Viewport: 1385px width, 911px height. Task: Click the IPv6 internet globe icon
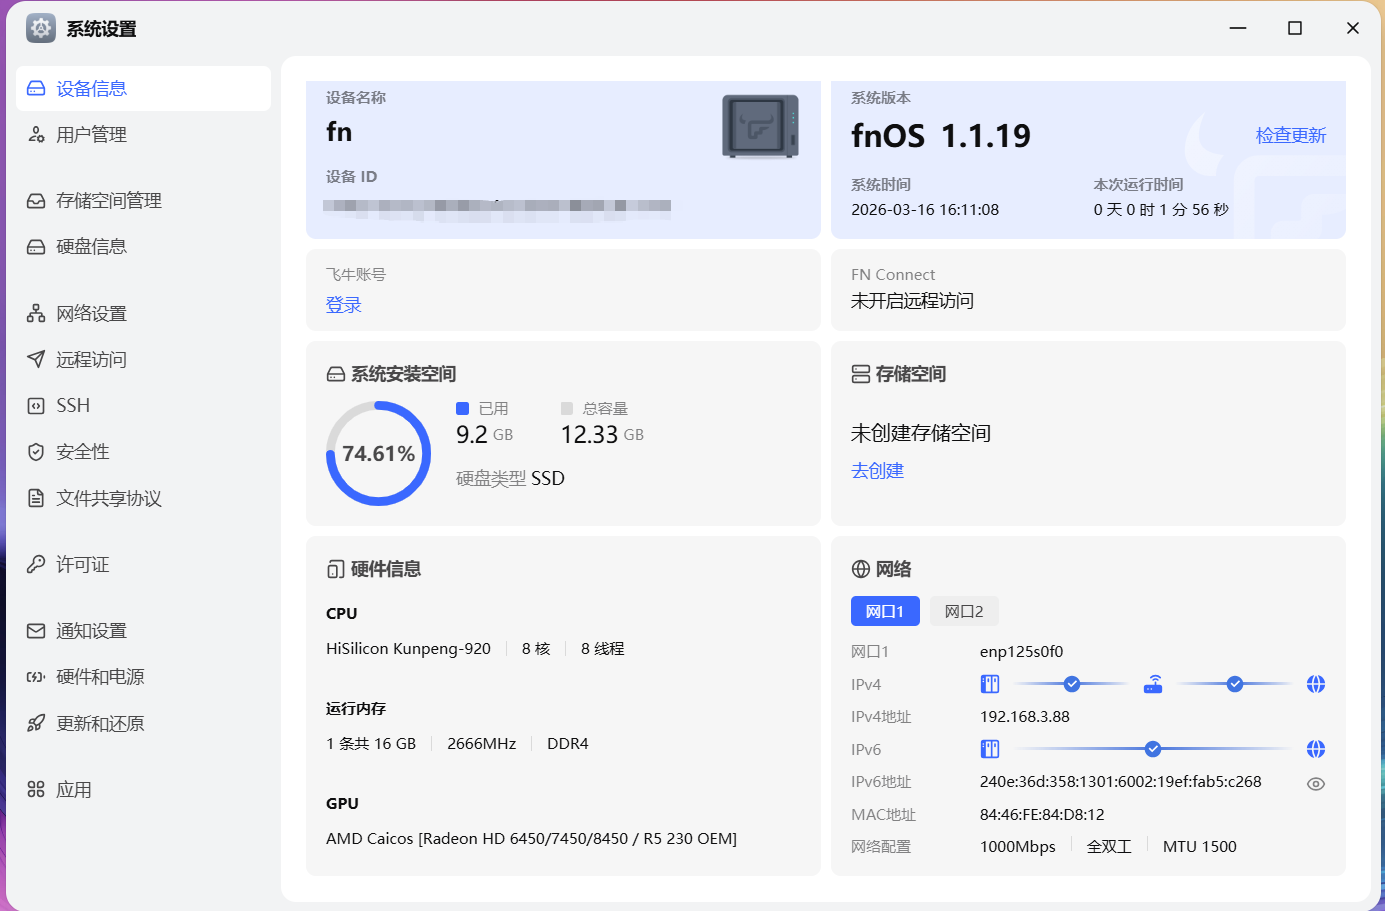click(x=1316, y=749)
